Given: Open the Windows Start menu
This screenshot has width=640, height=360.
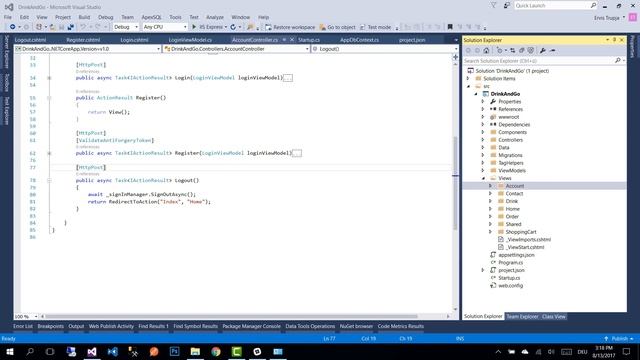Looking at the screenshot, I should coord(9,351).
